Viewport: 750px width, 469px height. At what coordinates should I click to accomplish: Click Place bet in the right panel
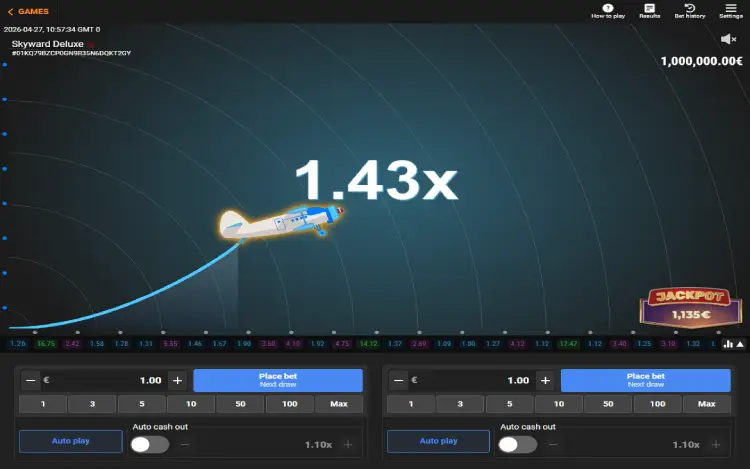(646, 380)
